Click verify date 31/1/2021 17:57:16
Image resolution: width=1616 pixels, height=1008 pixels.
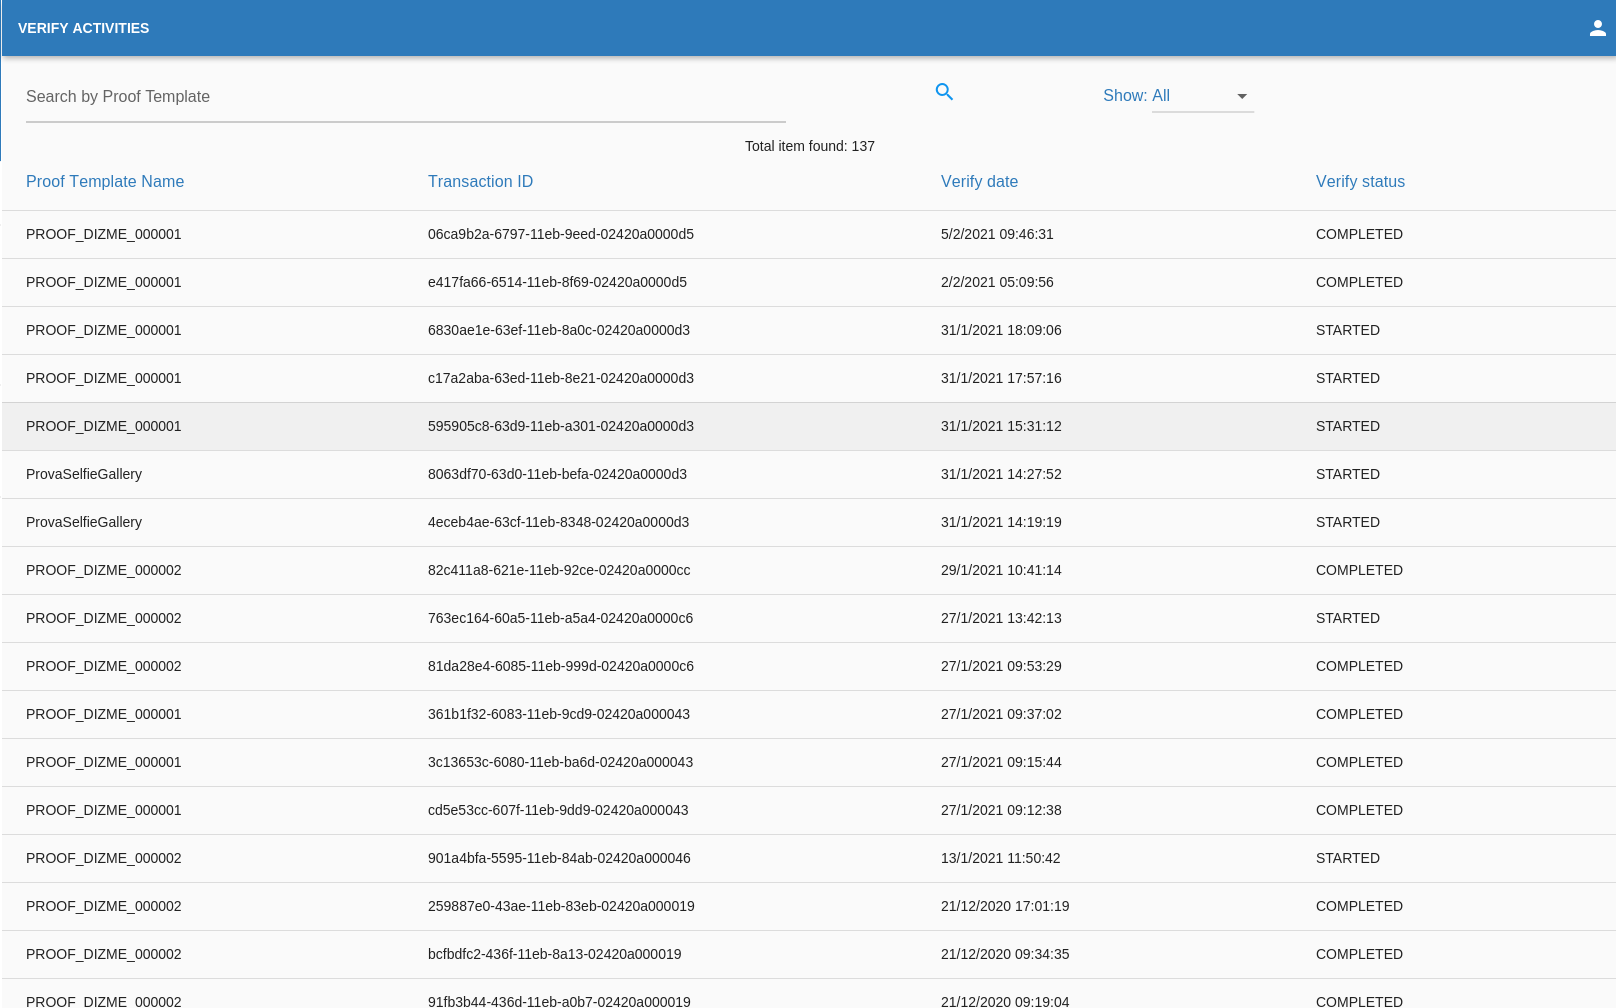tap(1001, 378)
